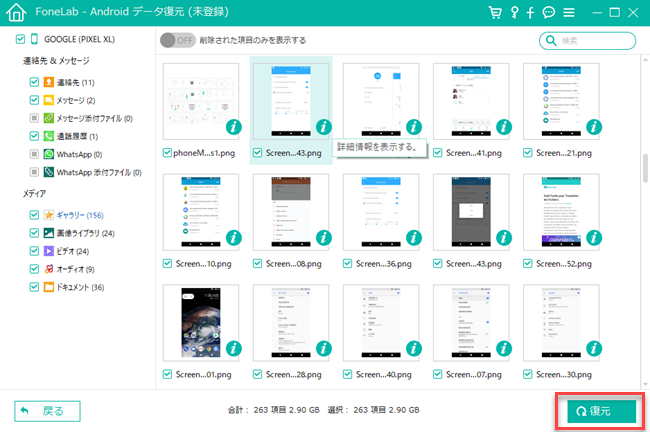
Task: Click the Screen...30.png file name
Action: (x=564, y=374)
